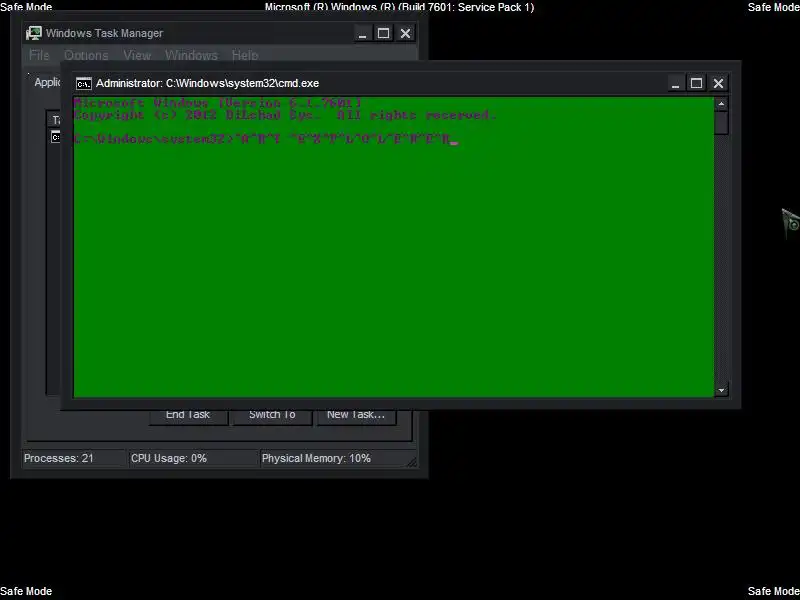800x600 pixels.
Task: Maximize the cmd.exe window
Action: 696,83
